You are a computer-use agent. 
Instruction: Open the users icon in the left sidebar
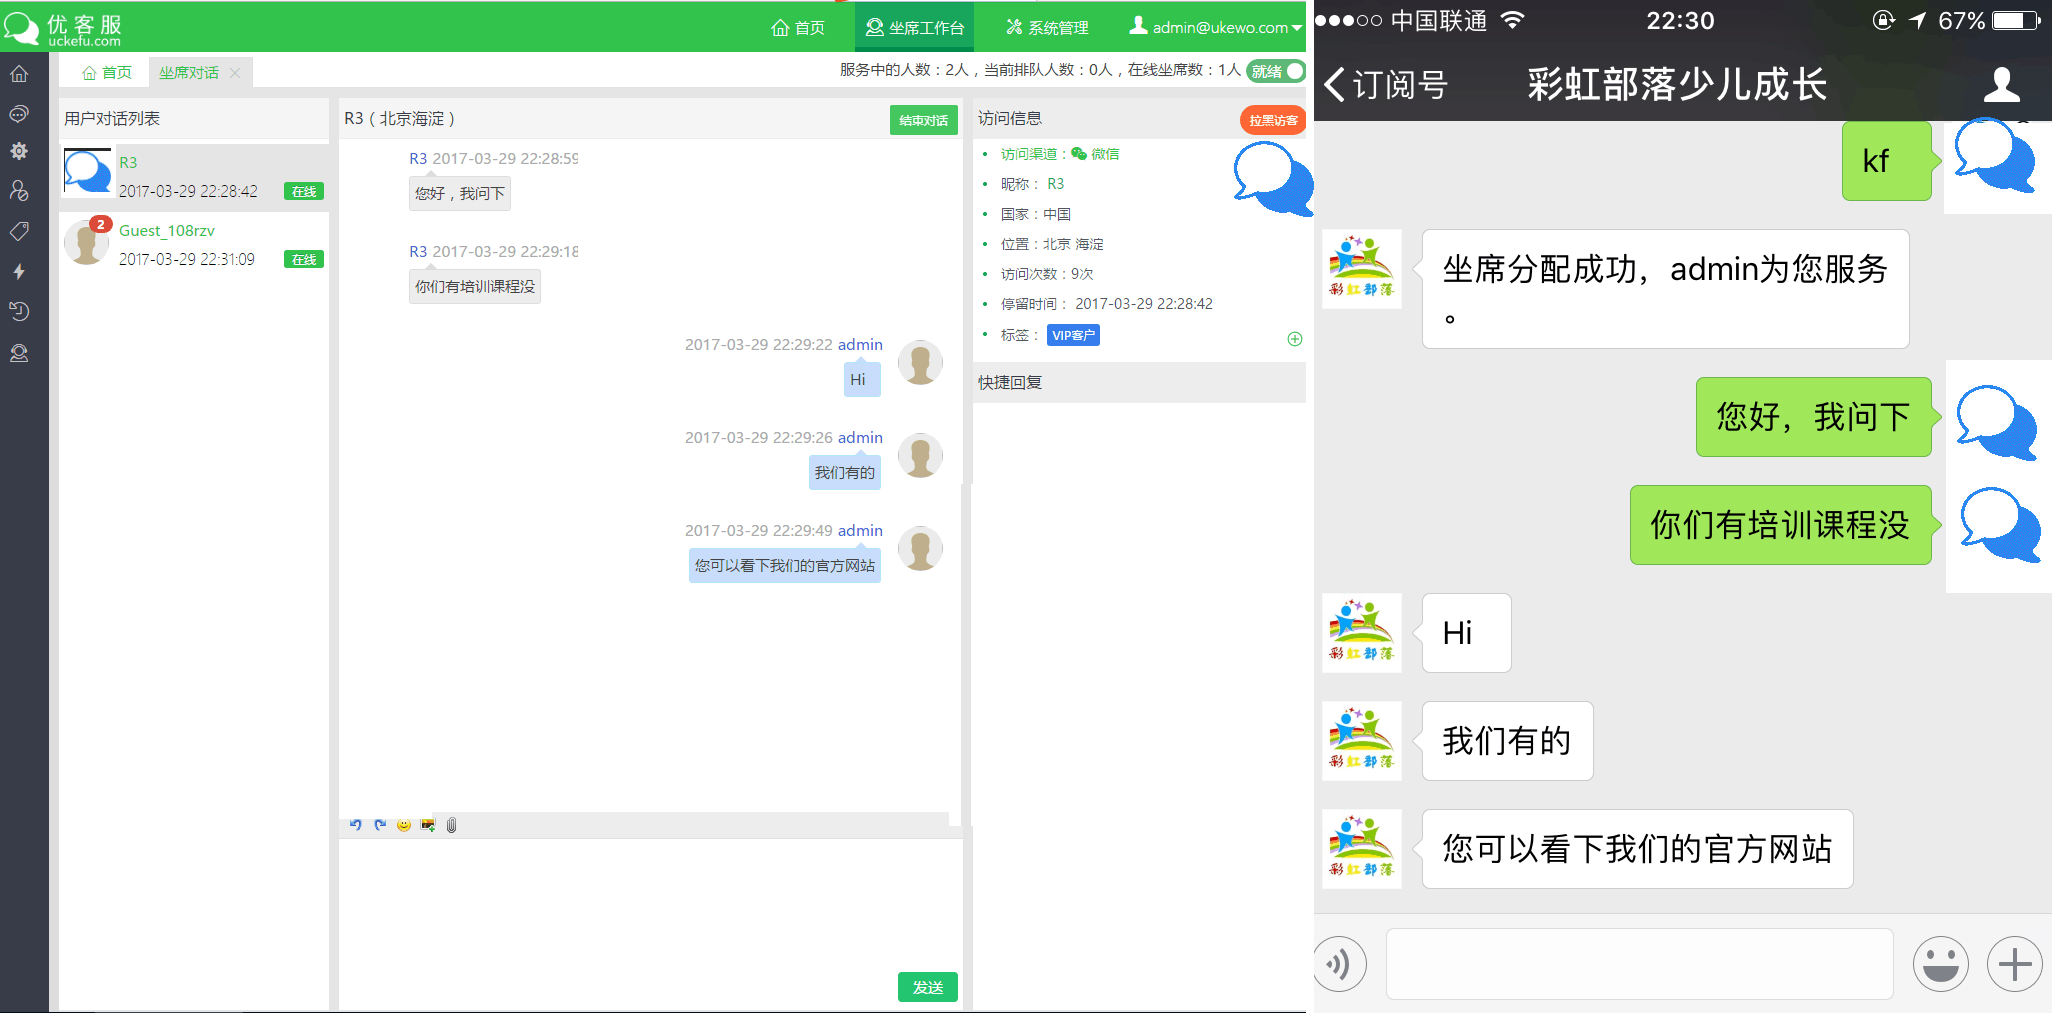point(19,190)
